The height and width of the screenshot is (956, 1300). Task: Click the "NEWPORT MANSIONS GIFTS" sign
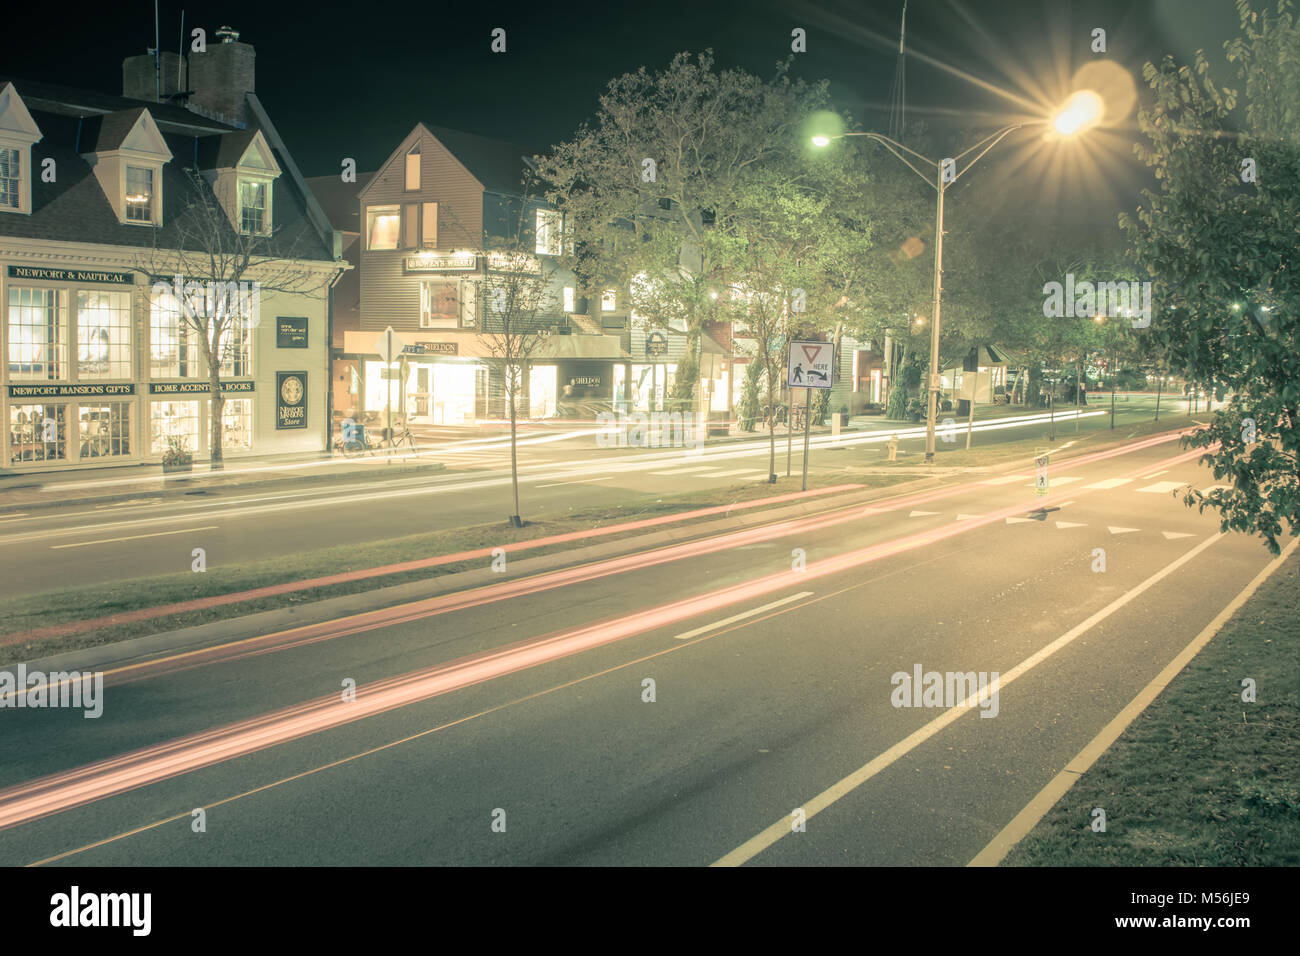71,390
